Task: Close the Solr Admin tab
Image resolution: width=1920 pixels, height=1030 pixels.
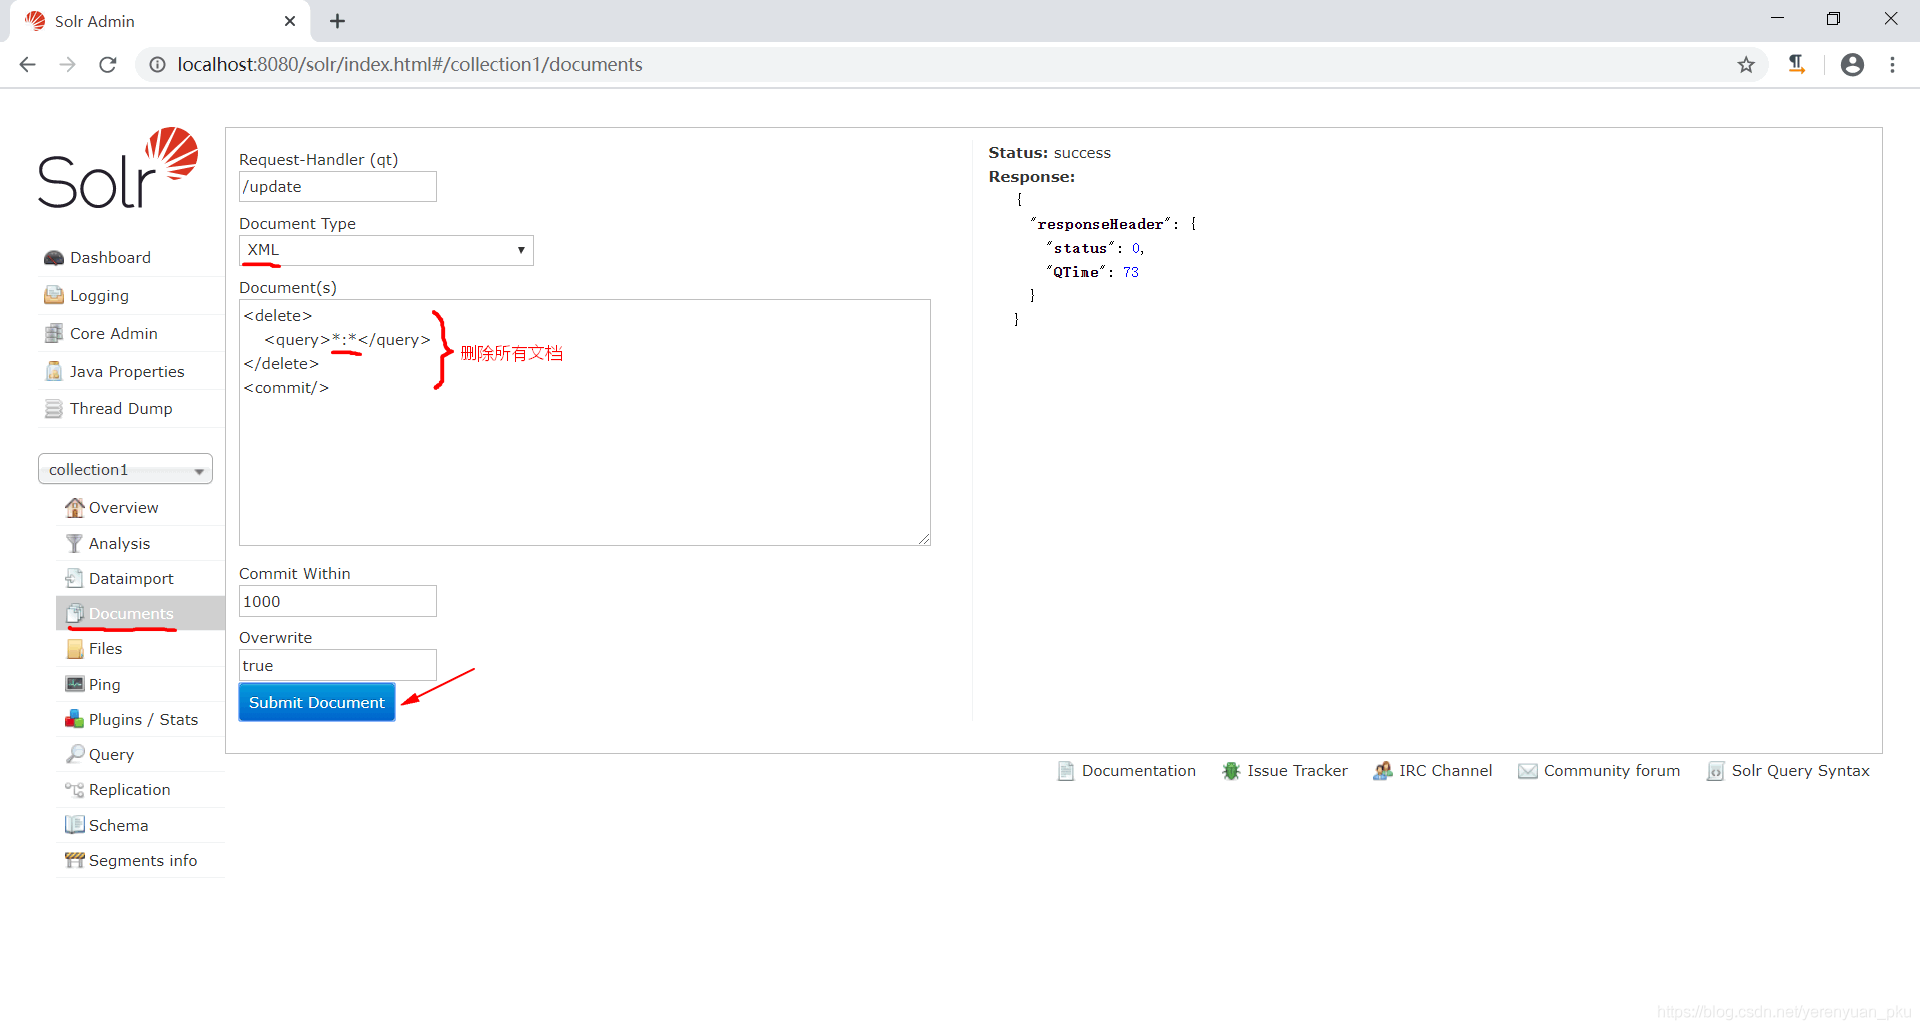Action: 290,21
